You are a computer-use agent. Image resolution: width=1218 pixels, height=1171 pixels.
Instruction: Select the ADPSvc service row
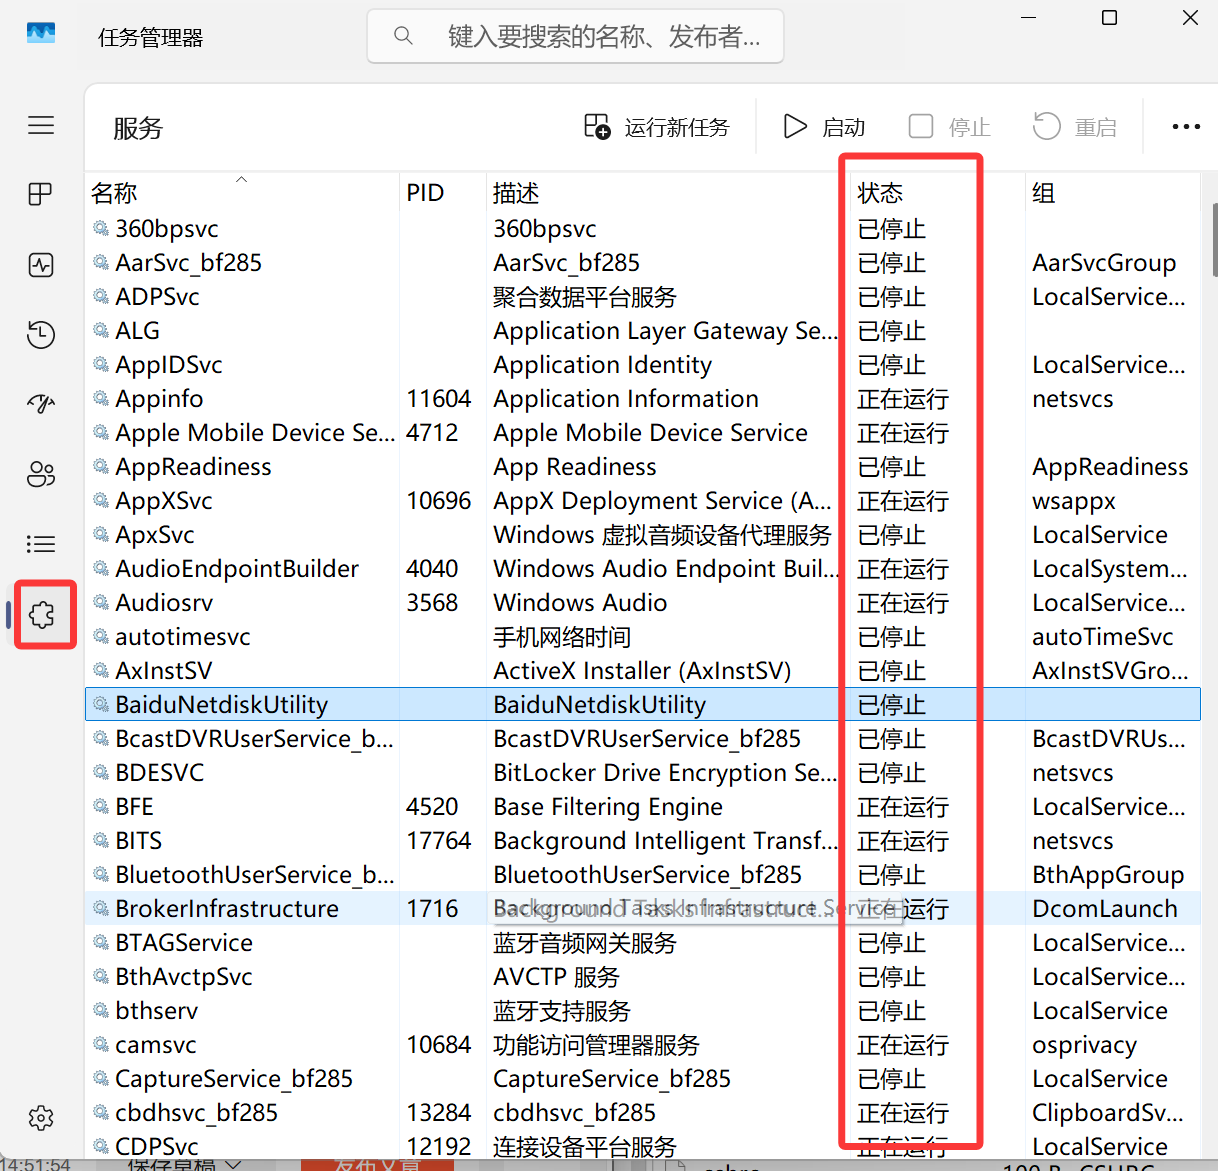click(x=642, y=297)
